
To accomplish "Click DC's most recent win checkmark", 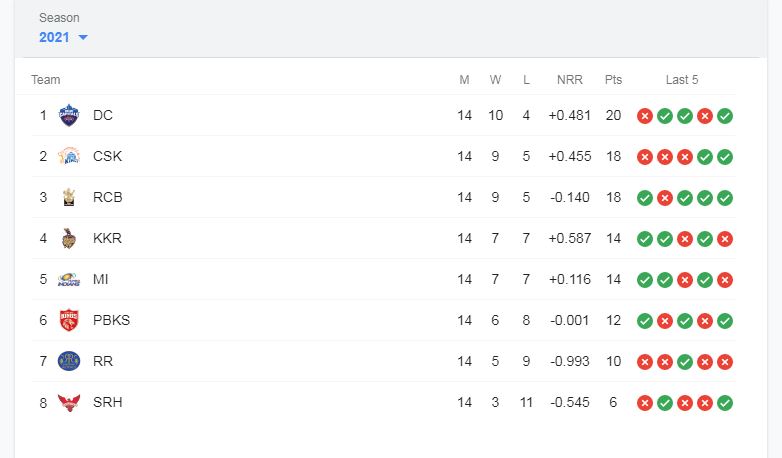I will point(725,116).
